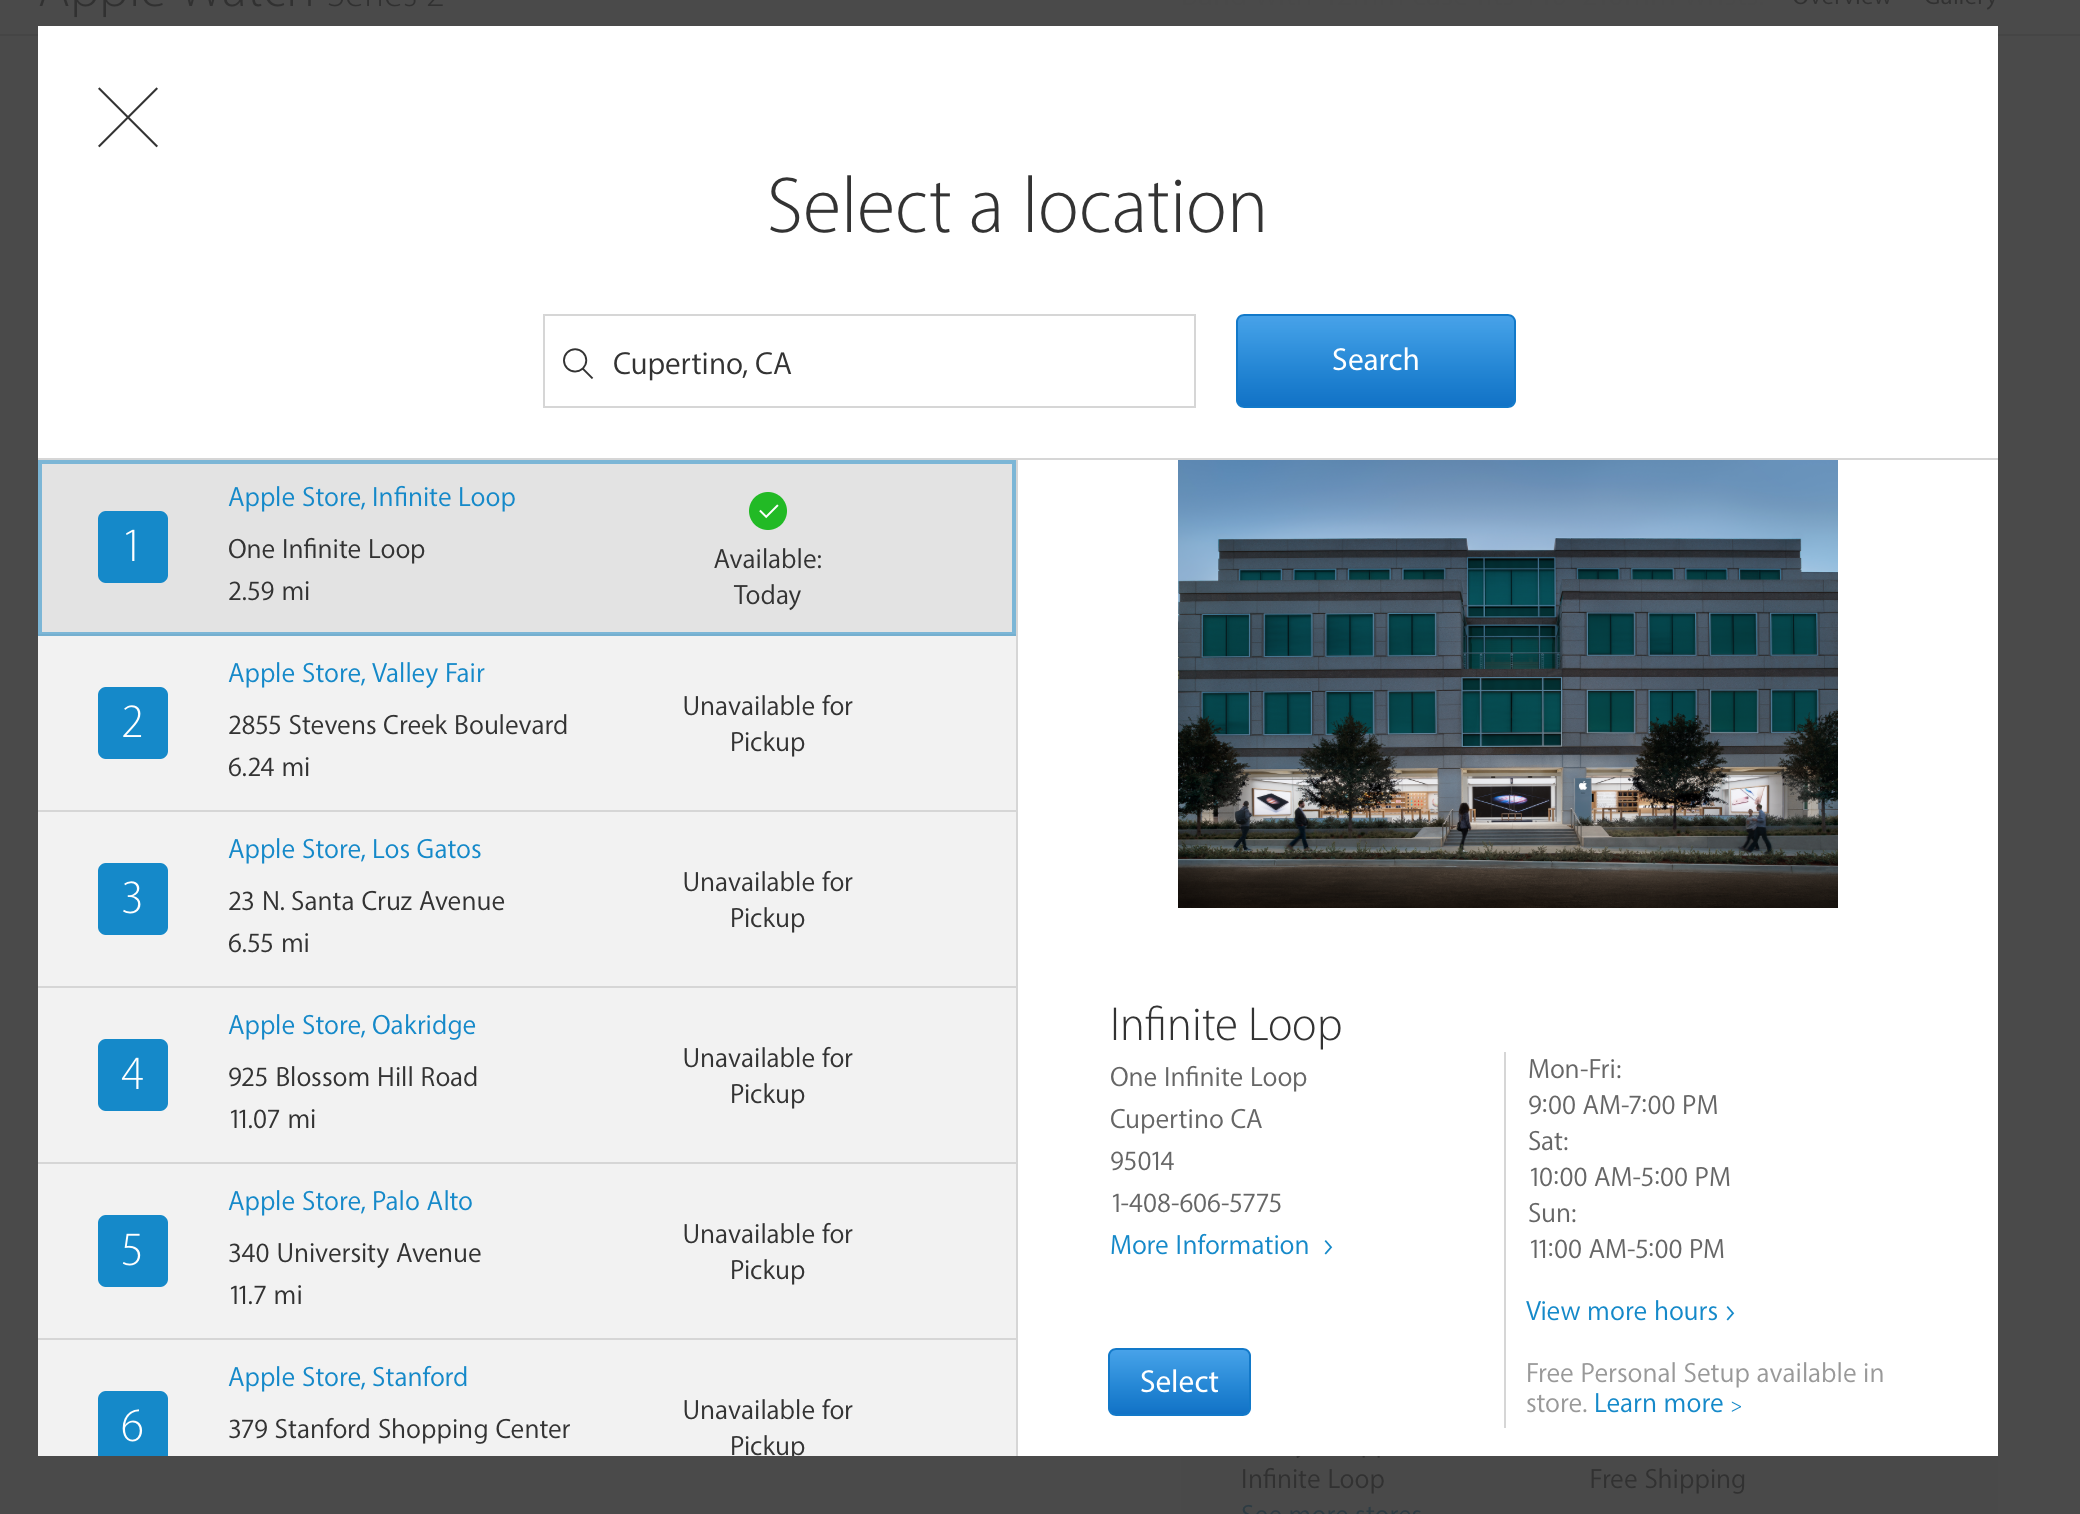
Task: Click the number 2 store badge
Action: click(x=133, y=723)
